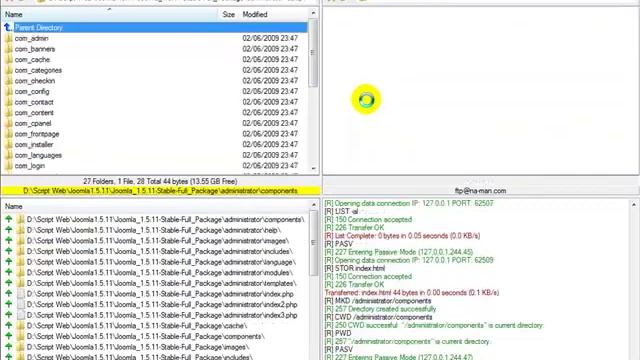
Task: Click the local file list scrollbar thumb
Action: tap(313, 53)
